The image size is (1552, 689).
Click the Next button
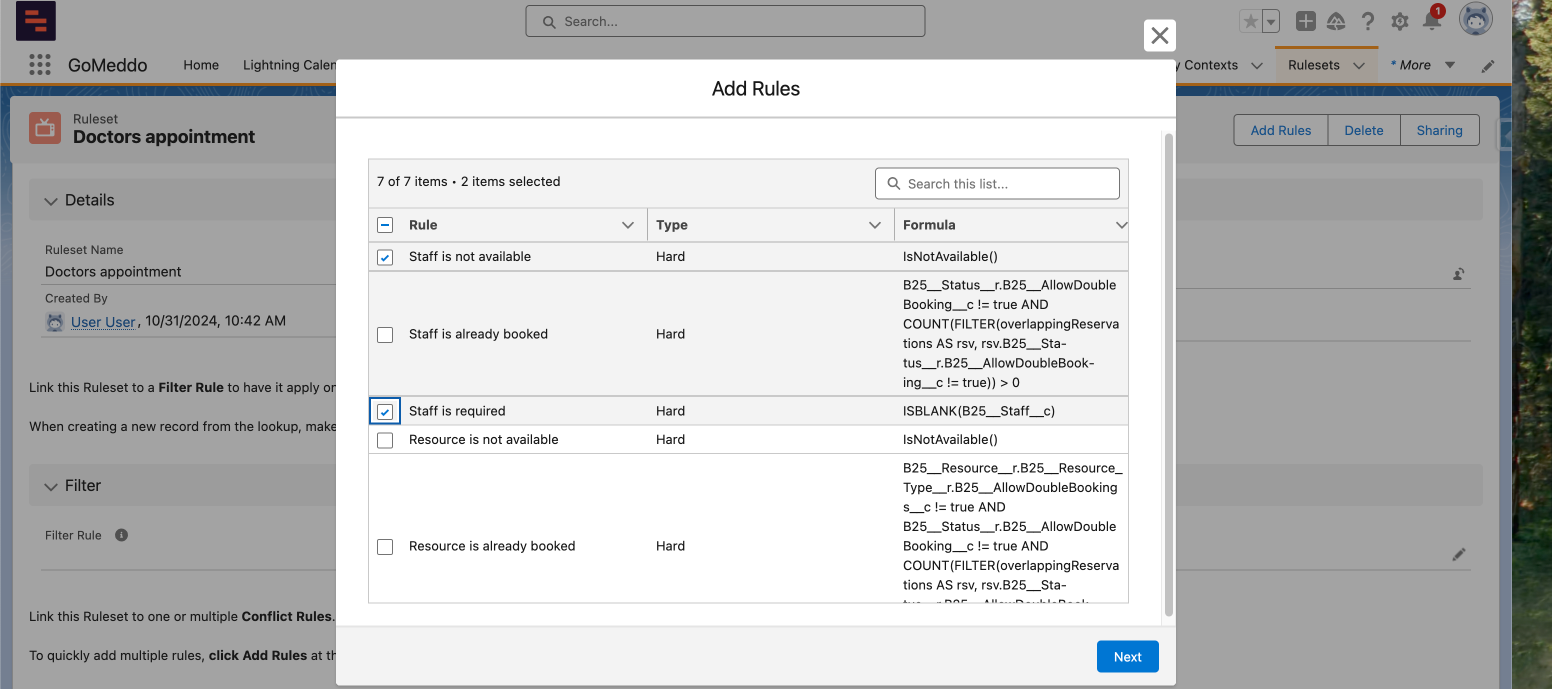[x=1127, y=657]
